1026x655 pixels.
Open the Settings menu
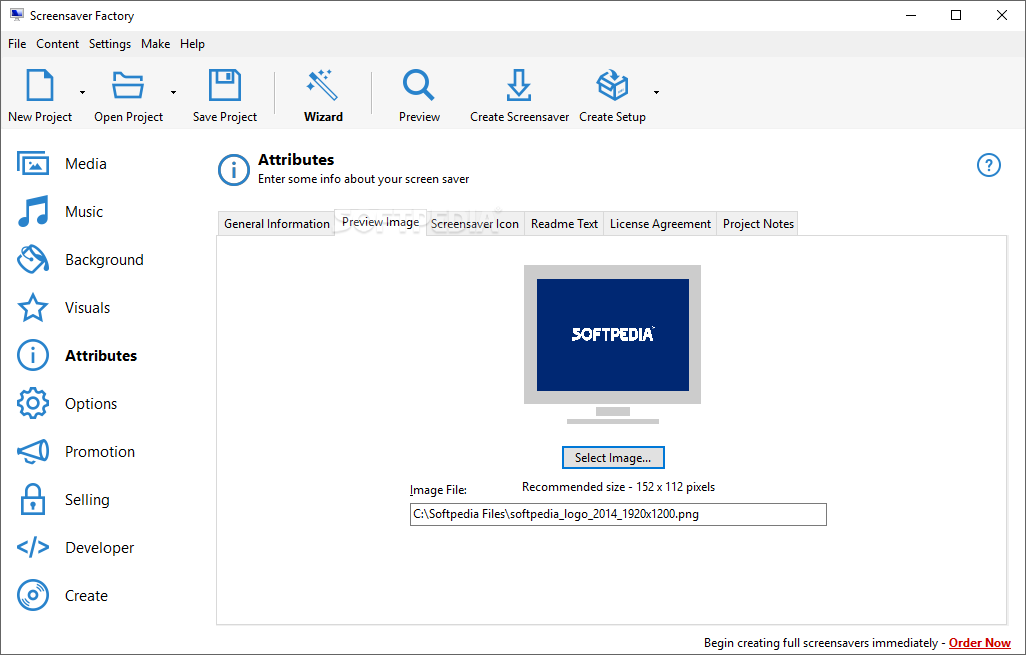(x=110, y=44)
